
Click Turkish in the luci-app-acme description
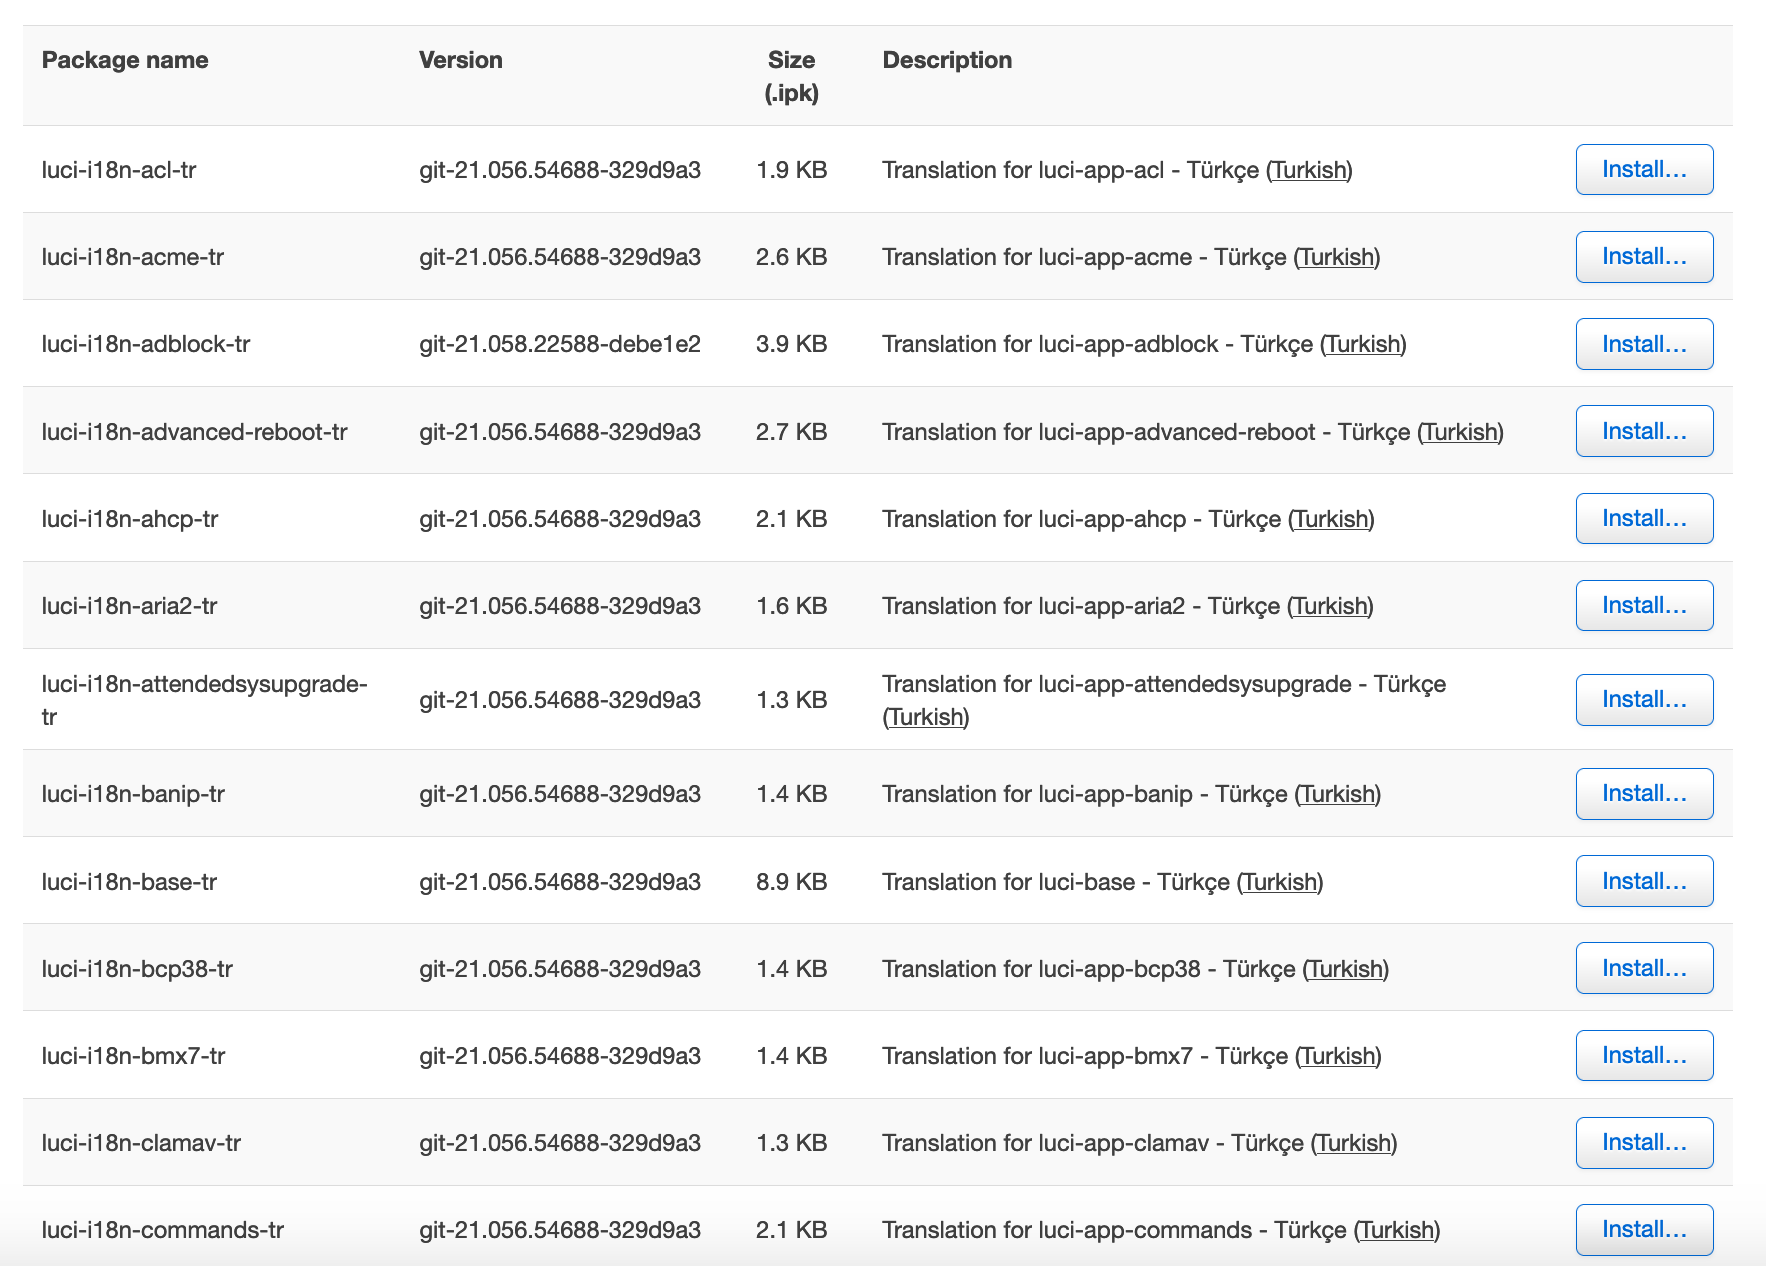pyautogui.click(x=1337, y=257)
